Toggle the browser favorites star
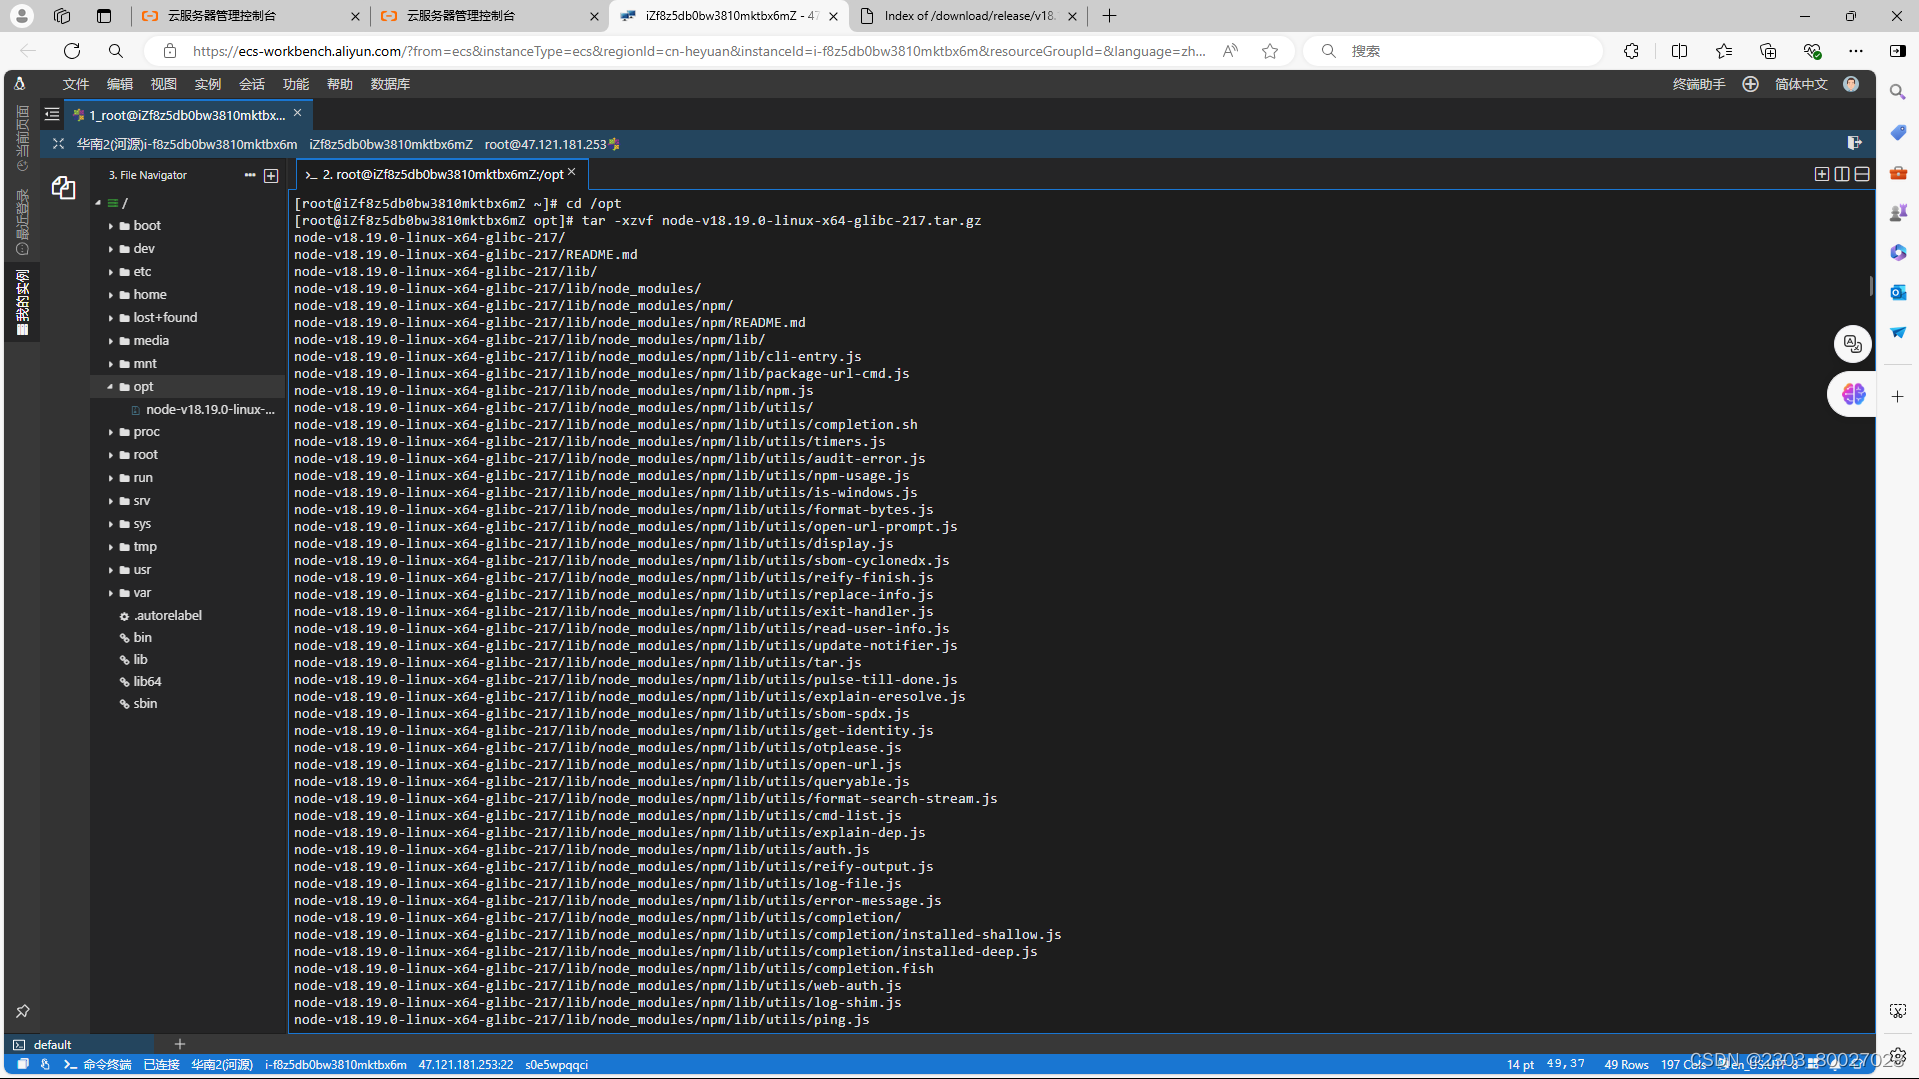 tap(1270, 51)
